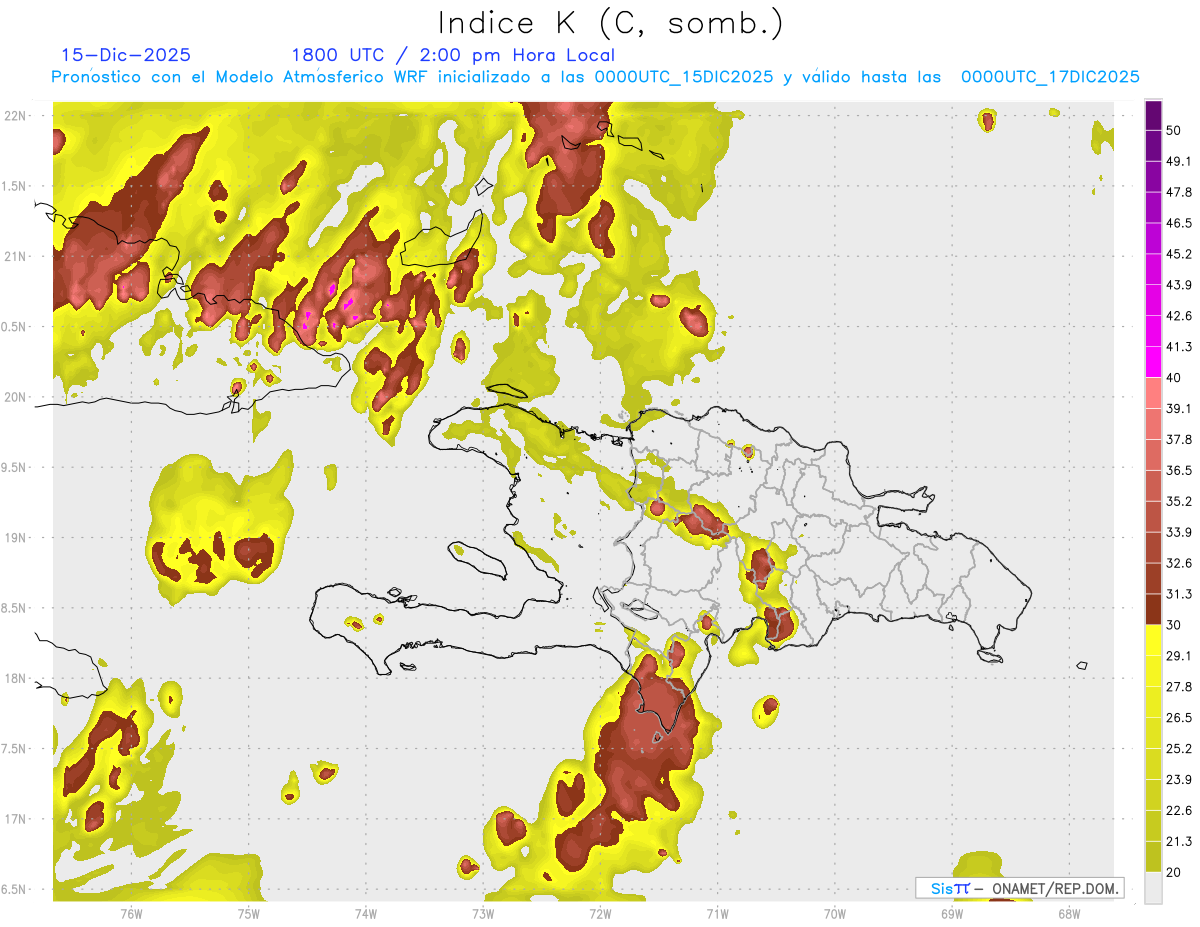This screenshot has width=1200, height=927.
Task: Click the "69W" longitude axis label
Action: tap(952, 913)
